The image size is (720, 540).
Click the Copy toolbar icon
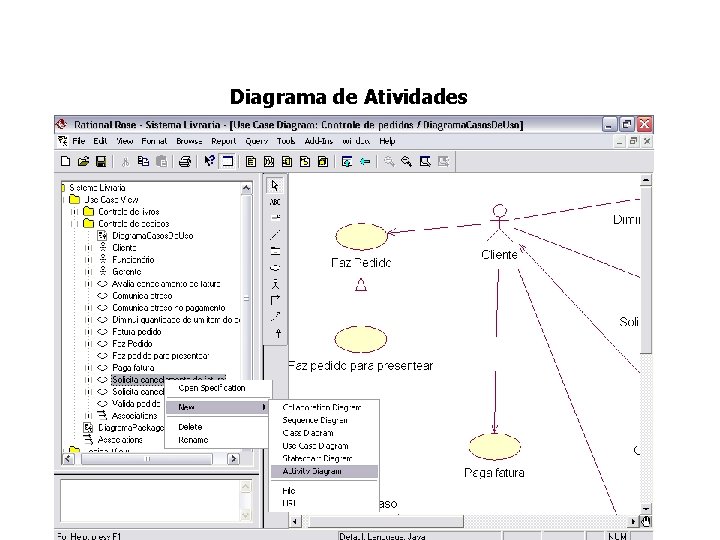[143, 161]
